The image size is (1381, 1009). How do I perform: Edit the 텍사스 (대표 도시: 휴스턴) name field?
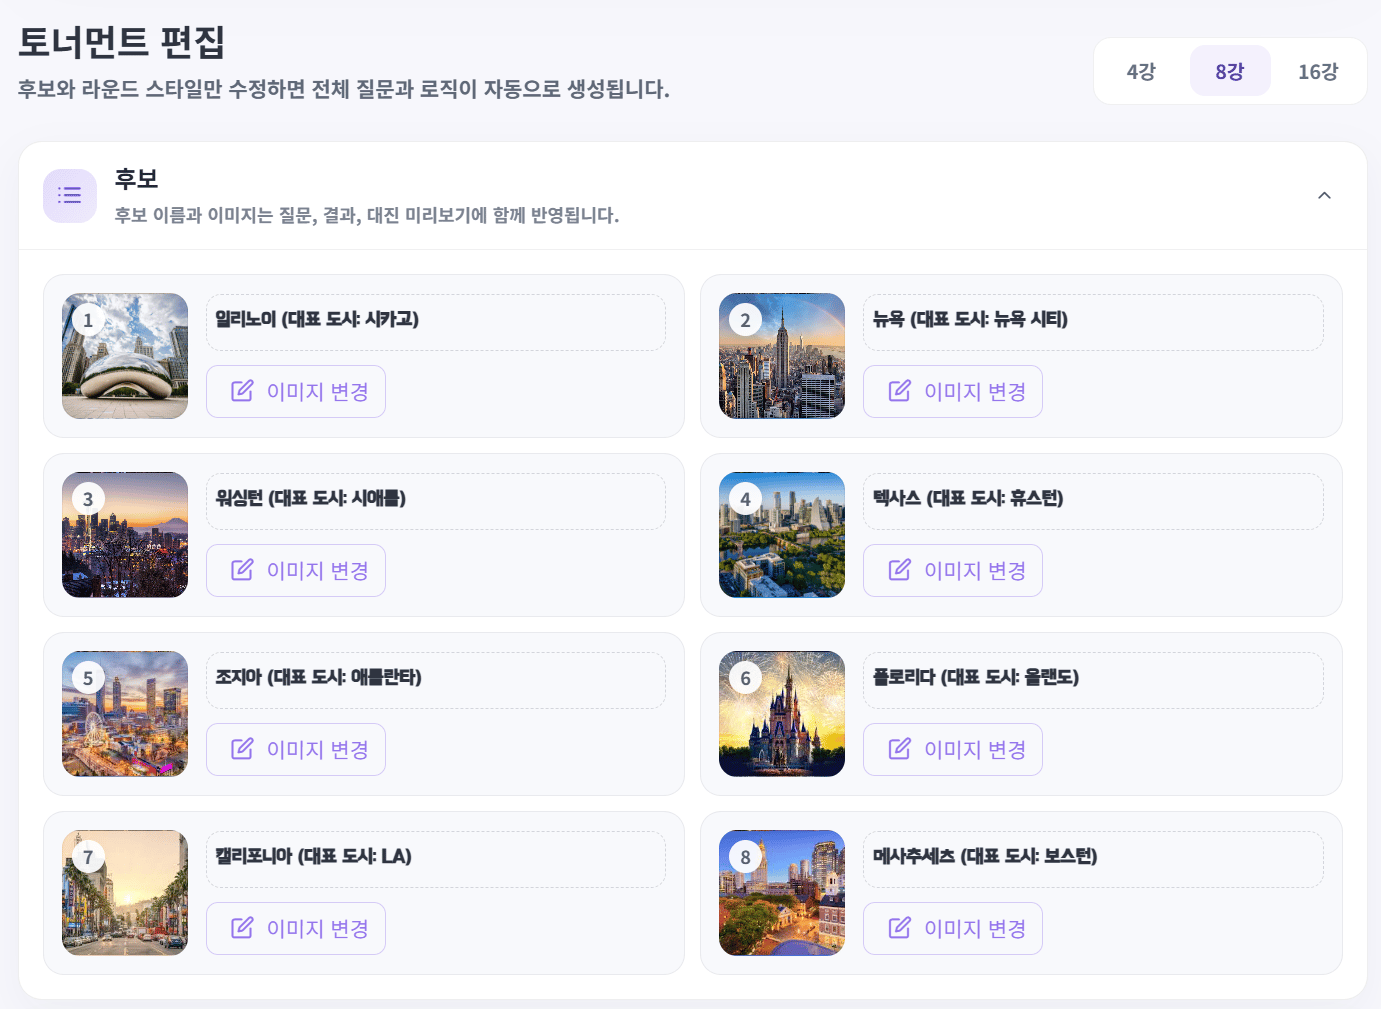[1093, 501]
